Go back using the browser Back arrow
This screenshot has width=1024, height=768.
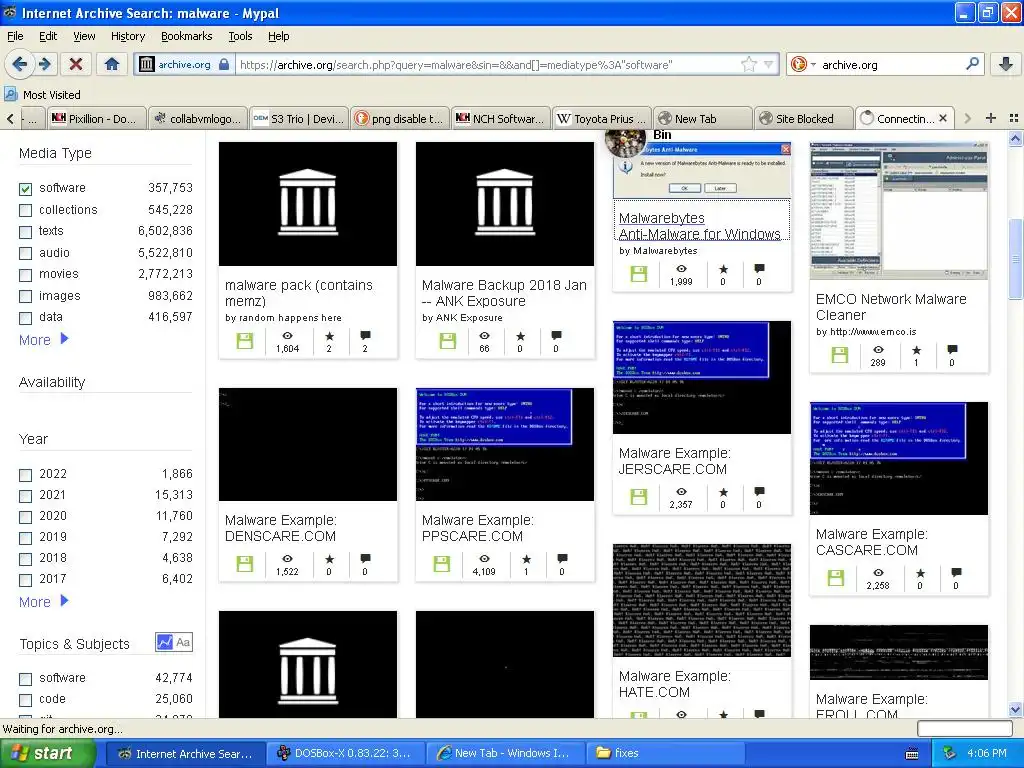tap(20, 64)
